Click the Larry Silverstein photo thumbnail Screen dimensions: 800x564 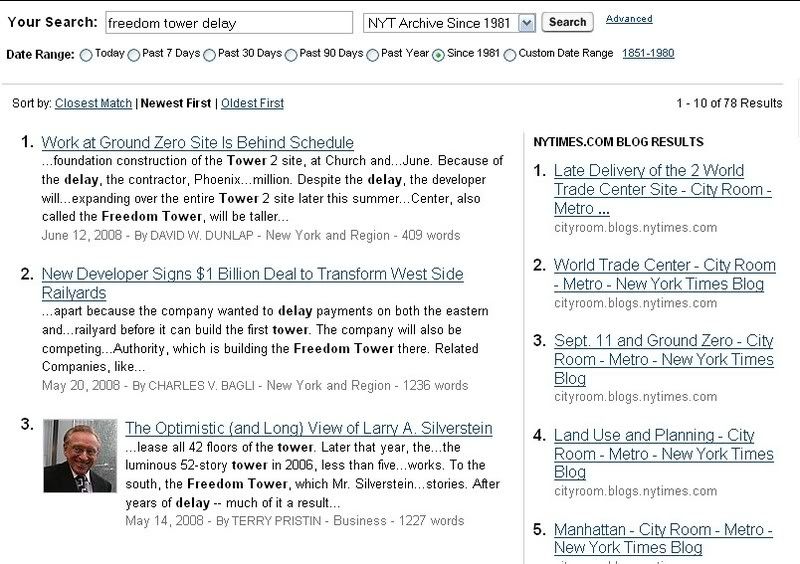tap(80, 456)
